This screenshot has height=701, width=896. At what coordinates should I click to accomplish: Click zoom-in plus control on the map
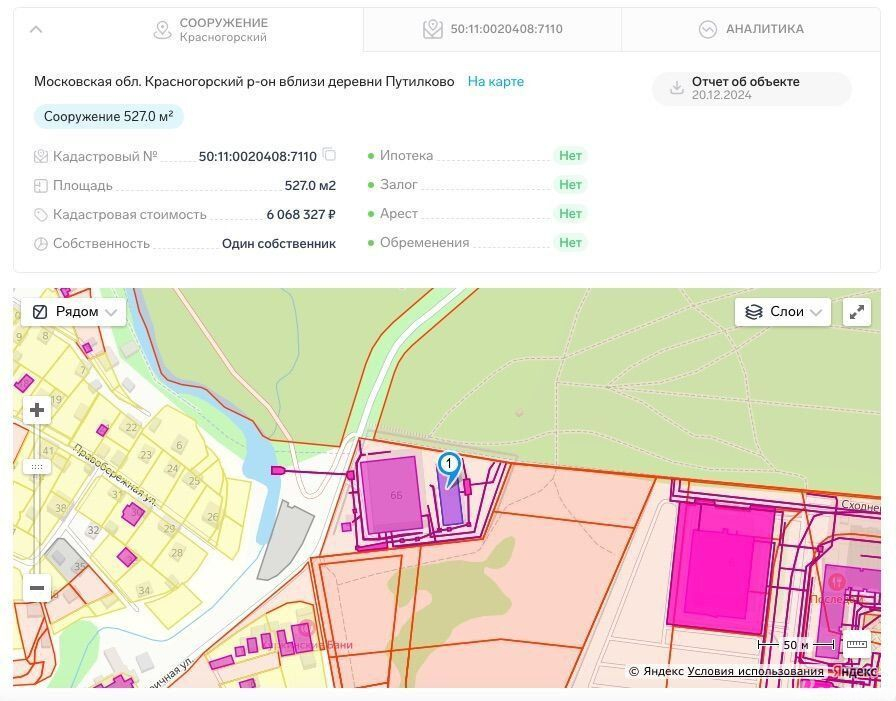36,409
